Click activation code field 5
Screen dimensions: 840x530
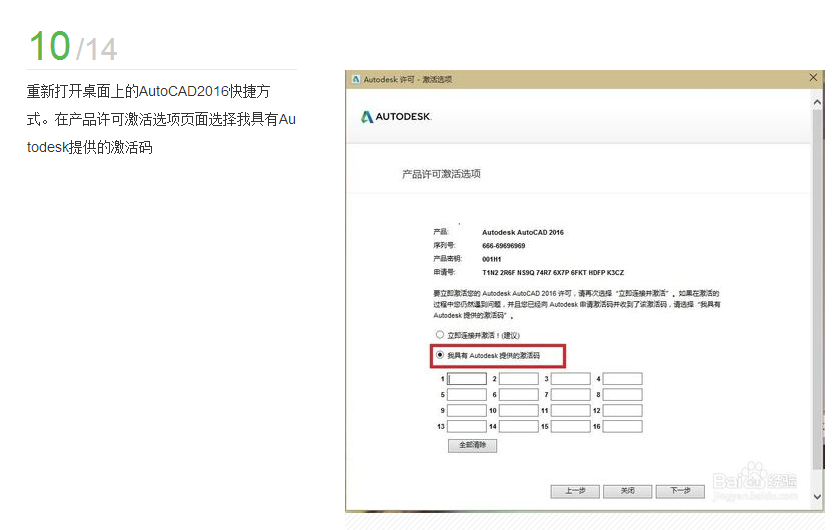point(467,395)
